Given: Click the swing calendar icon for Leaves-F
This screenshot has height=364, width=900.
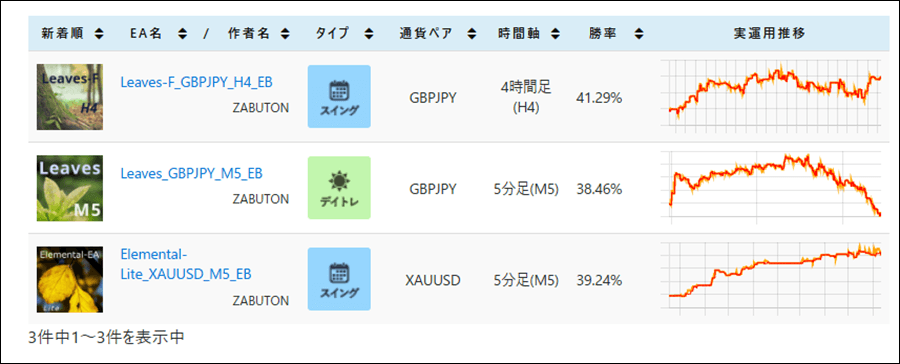Looking at the screenshot, I should coord(339,96).
